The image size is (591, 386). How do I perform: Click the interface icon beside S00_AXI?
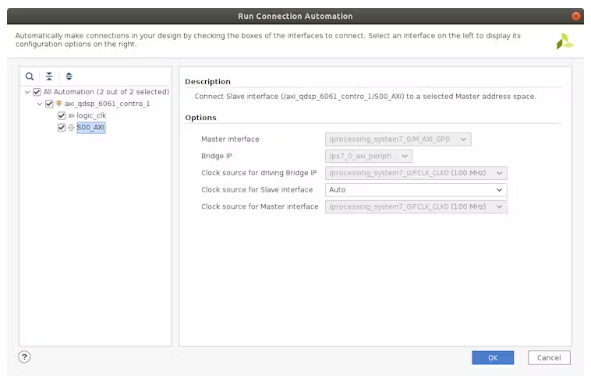(71, 128)
